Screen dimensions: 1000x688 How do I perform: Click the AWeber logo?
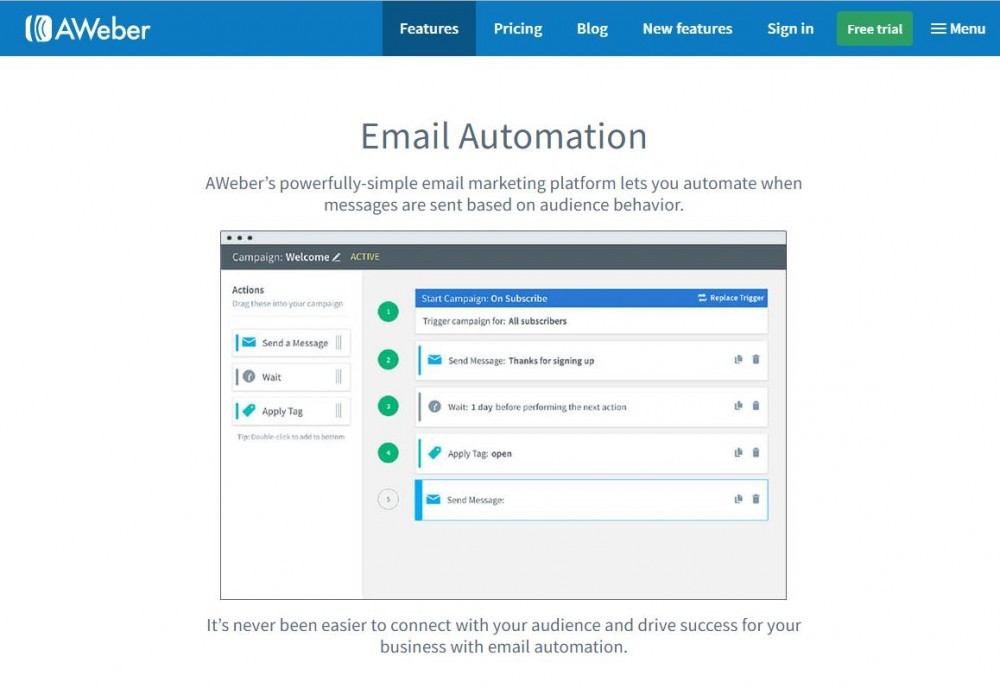pyautogui.click(x=87, y=29)
